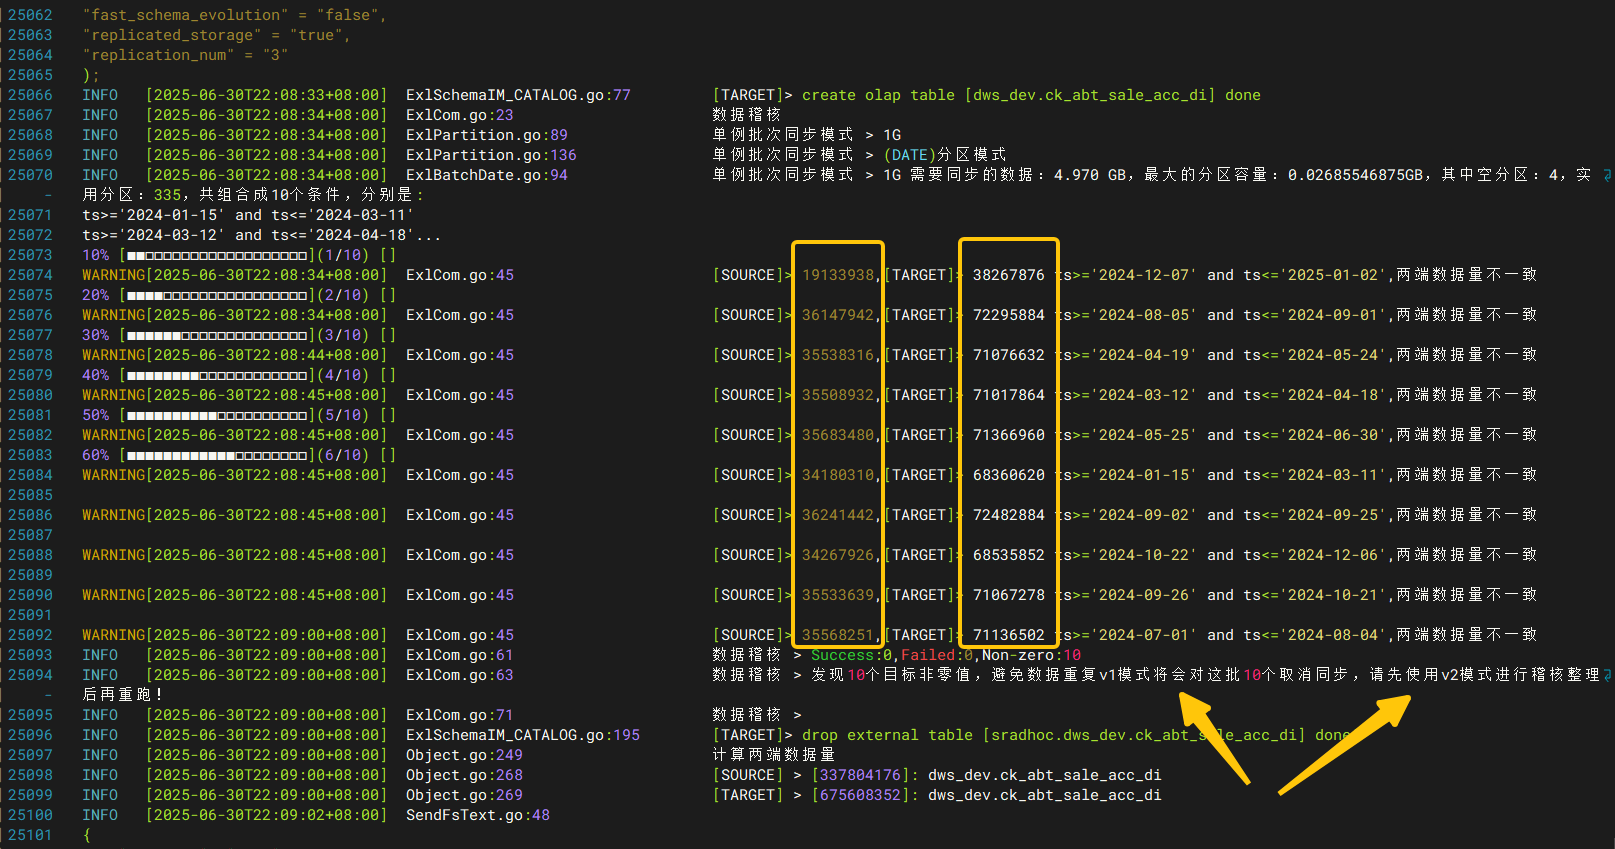Click the 50% (5/10) progress bar line

click(x=239, y=415)
